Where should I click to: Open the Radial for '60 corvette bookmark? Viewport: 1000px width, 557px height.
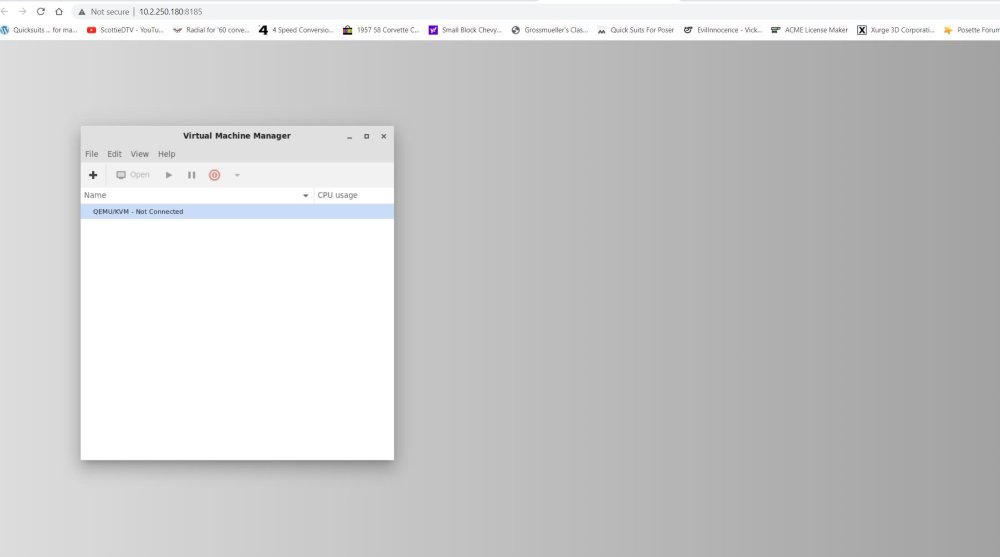211,30
